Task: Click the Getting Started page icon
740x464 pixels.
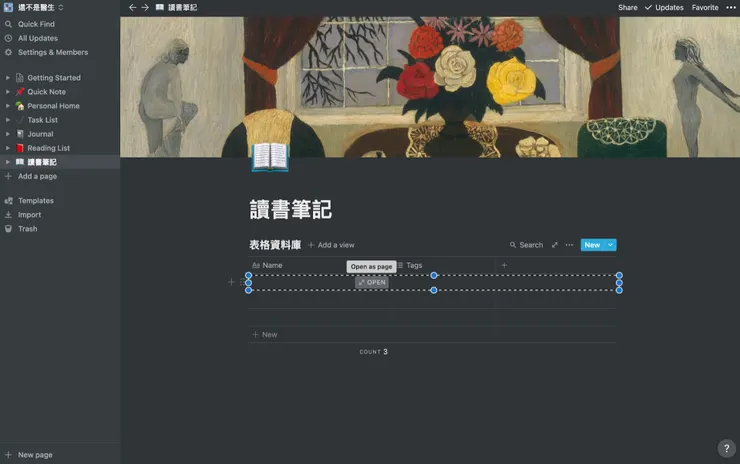Action: [x=20, y=77]
